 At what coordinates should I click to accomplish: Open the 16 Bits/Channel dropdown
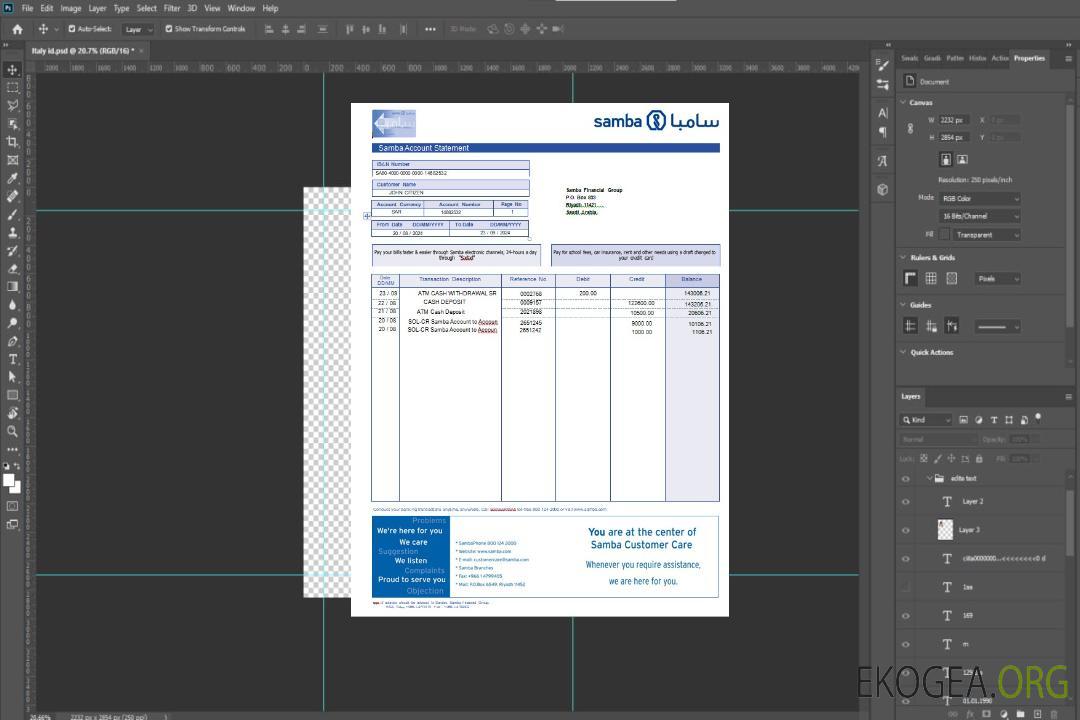[x=979, y=216]
